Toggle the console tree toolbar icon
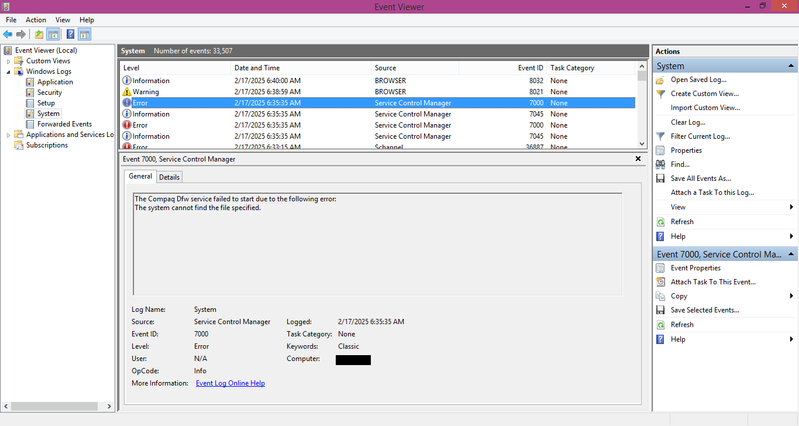The height and width of the screenshot is (426, 799). 53,34
